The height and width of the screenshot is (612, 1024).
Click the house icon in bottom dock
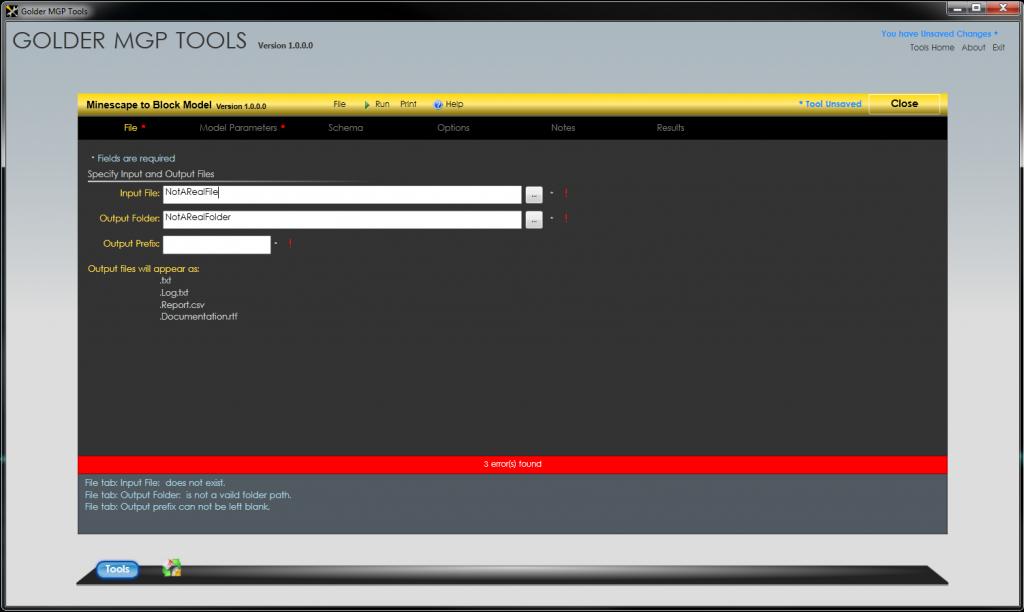[x=172, y=568]
